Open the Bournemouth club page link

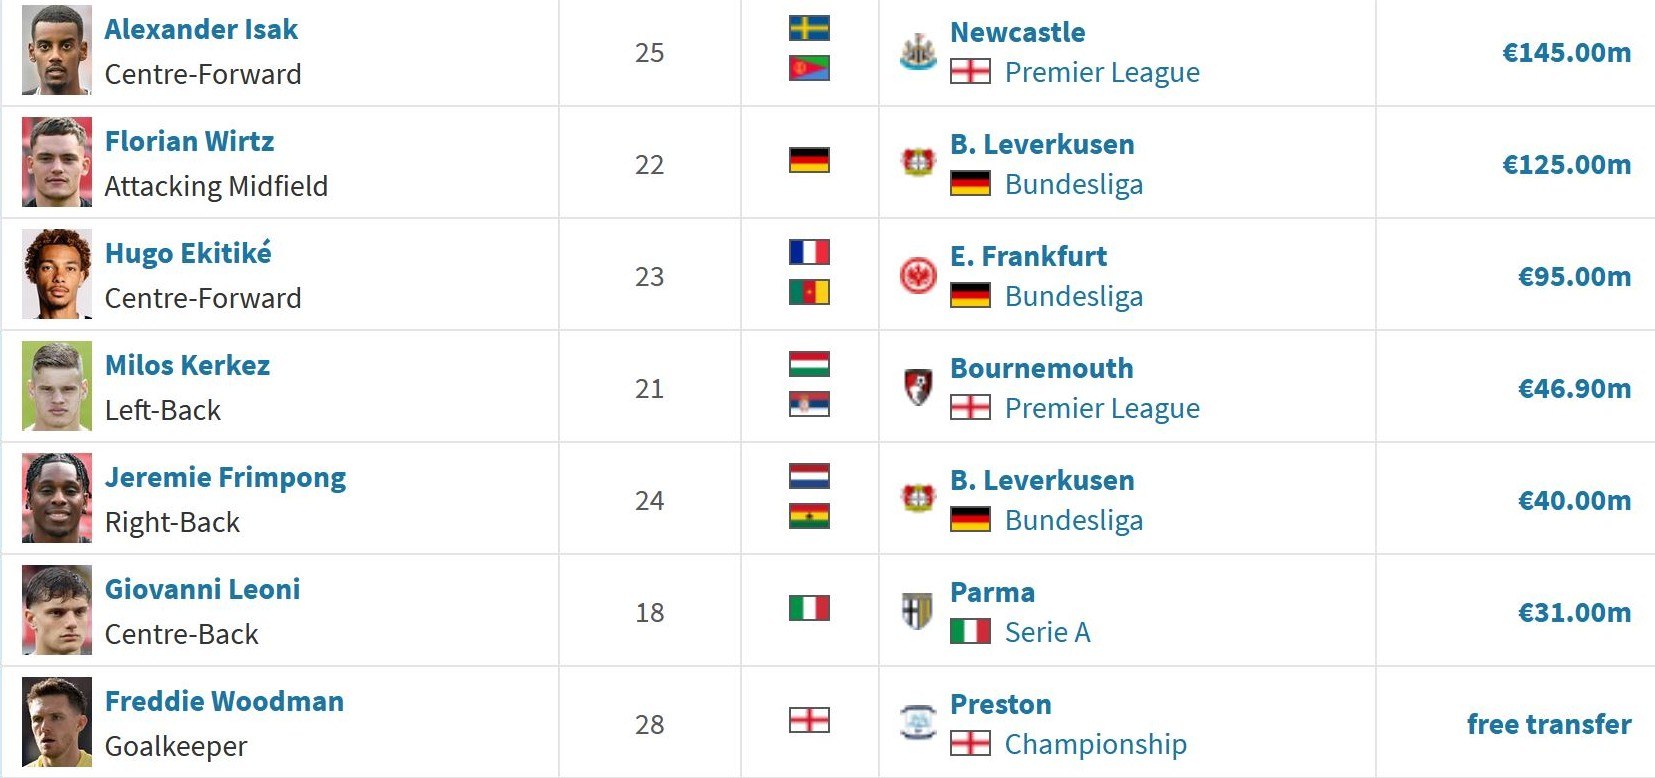1041,368
